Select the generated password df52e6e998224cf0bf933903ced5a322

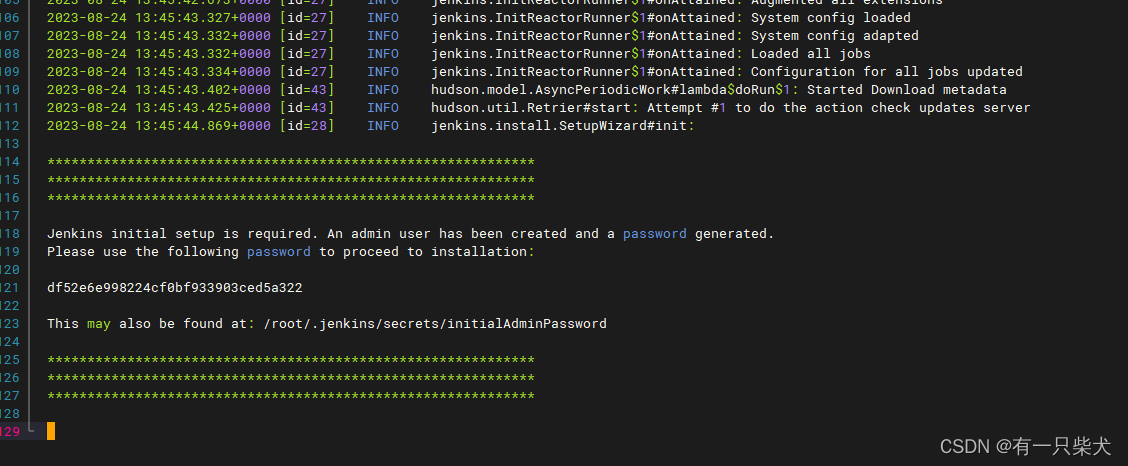pyautogui.click(x=175, y=288)
